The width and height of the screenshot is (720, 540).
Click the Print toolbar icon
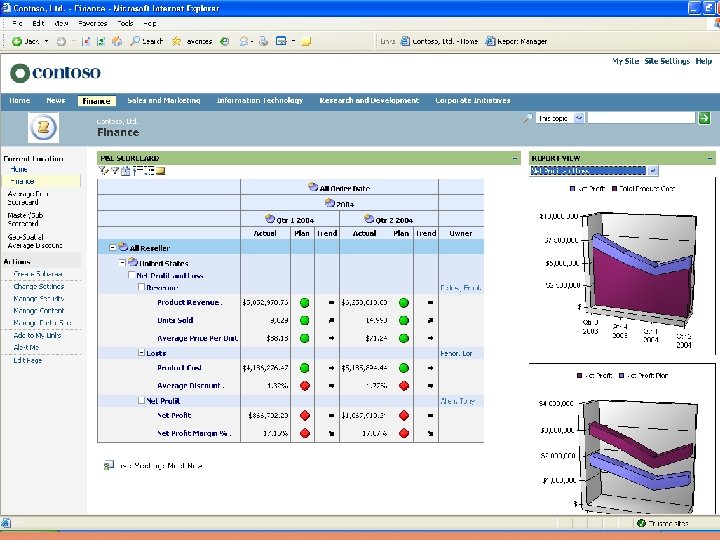(264, 41)
